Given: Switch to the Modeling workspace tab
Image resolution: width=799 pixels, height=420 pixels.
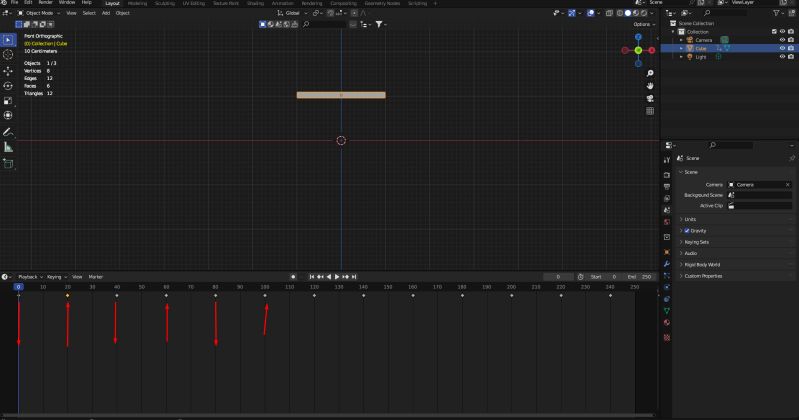Looking at the screenshot, I should point(137,3).
